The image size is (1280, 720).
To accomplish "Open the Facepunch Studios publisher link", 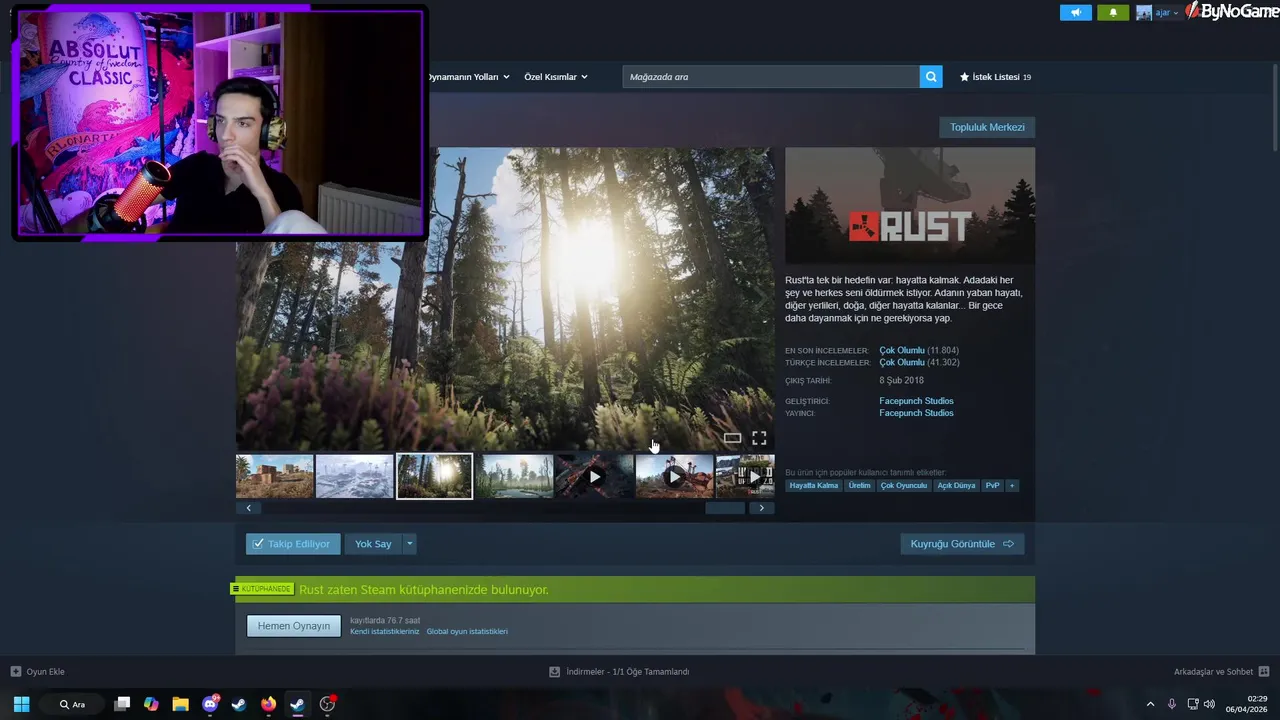I will click(x=916, y=413).
